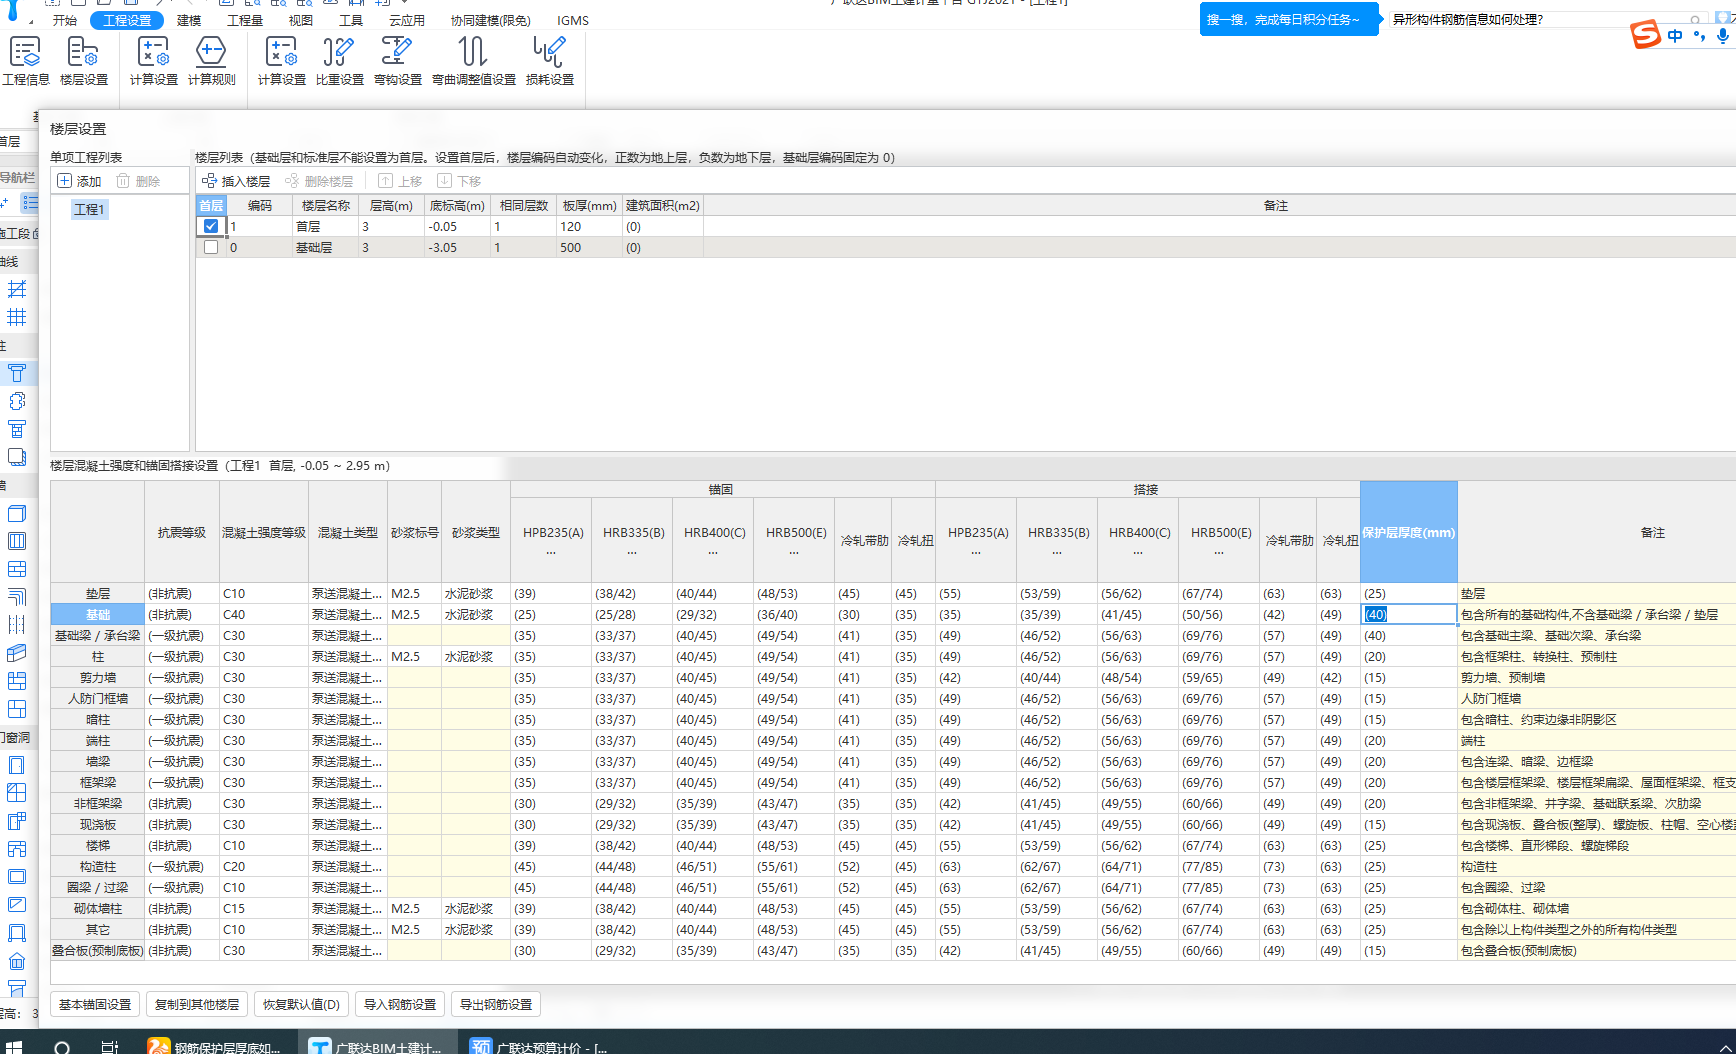Click 导入钢筋设置 button
Screen dimensions: 1736x1054
point(400,1004)
